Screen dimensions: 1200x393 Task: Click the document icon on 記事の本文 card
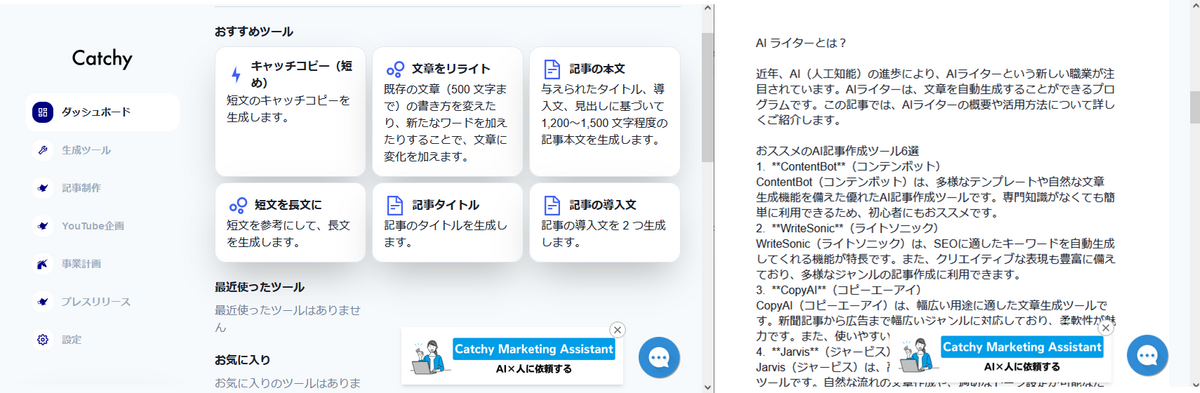(551, 69)
